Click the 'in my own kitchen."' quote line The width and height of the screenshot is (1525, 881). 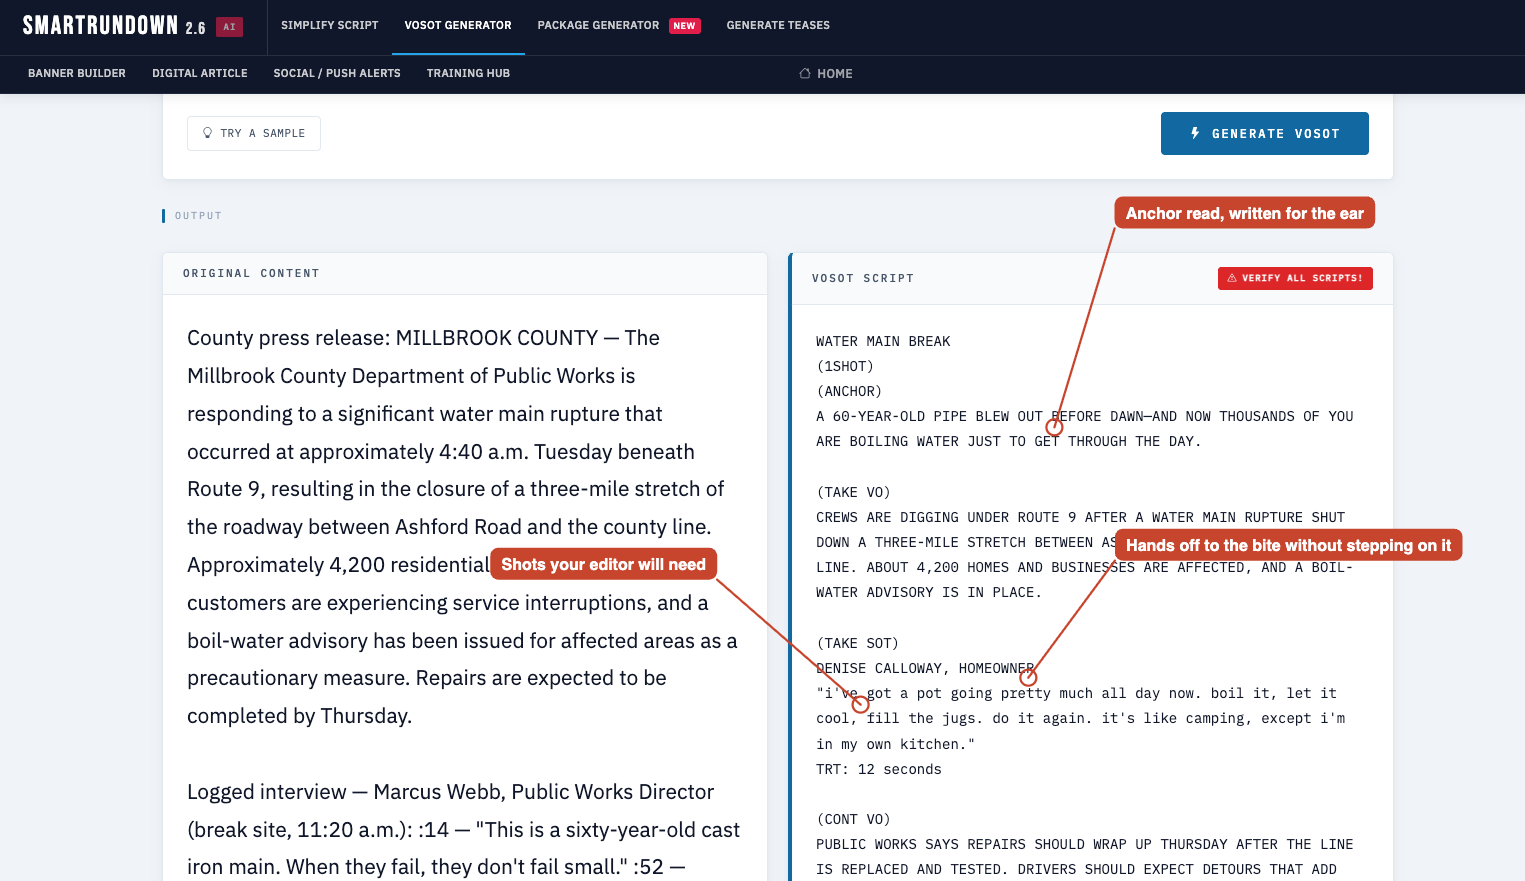tap(895, 744)
